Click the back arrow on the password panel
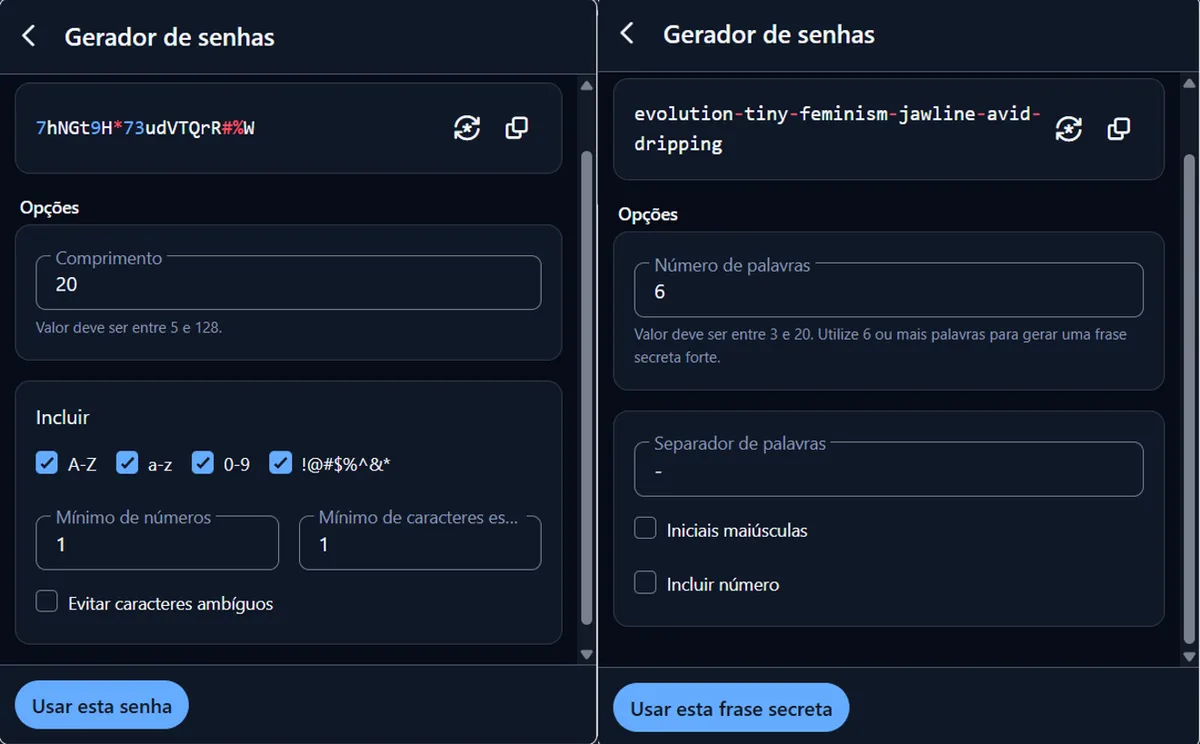1200x744 pixels. click(28, 34)
